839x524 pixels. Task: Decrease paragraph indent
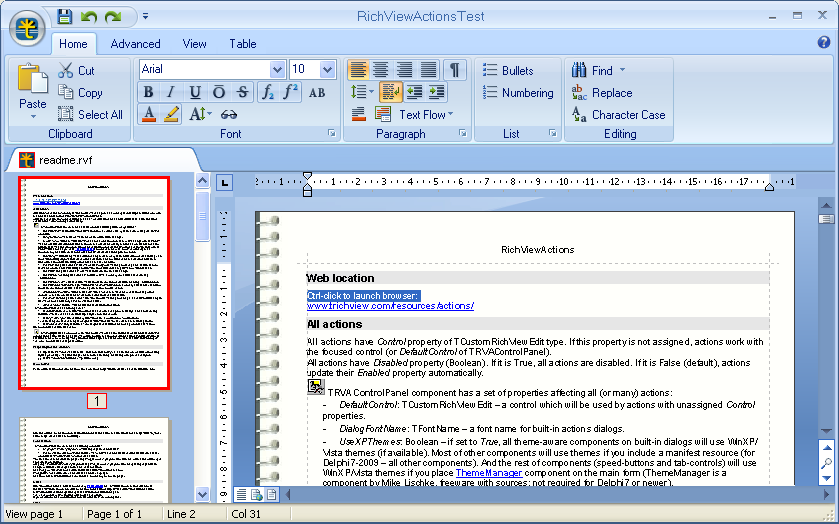414,92
